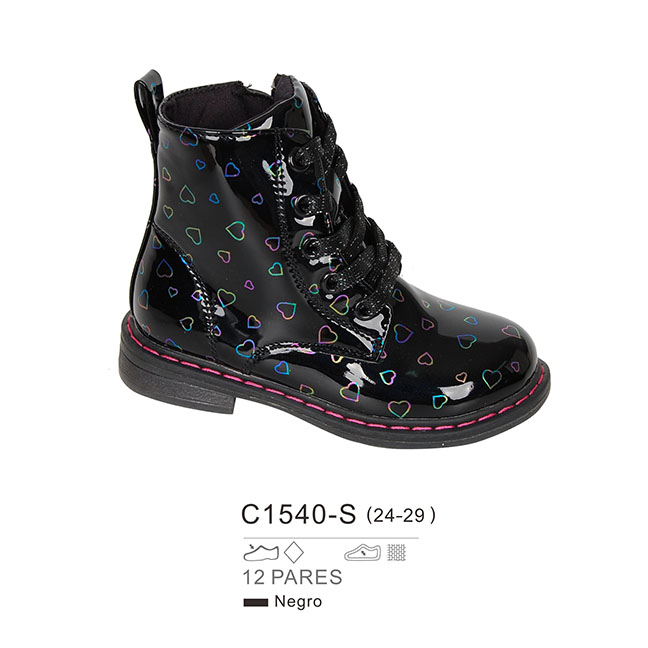Select the black Negro color swatch
648x648 pixels.
pyautogui.click(x=255, y=603)
